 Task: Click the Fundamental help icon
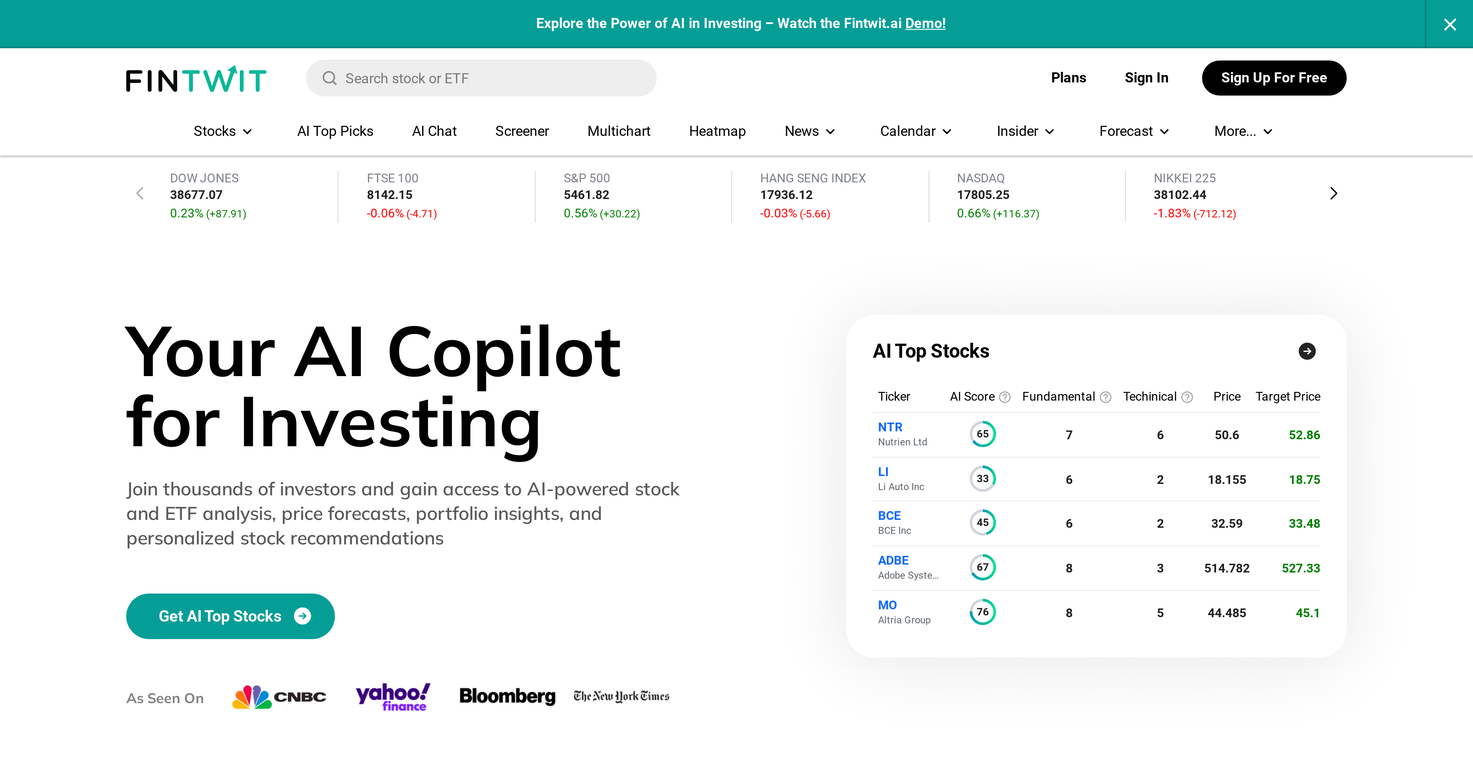[x=1105, y=397]
